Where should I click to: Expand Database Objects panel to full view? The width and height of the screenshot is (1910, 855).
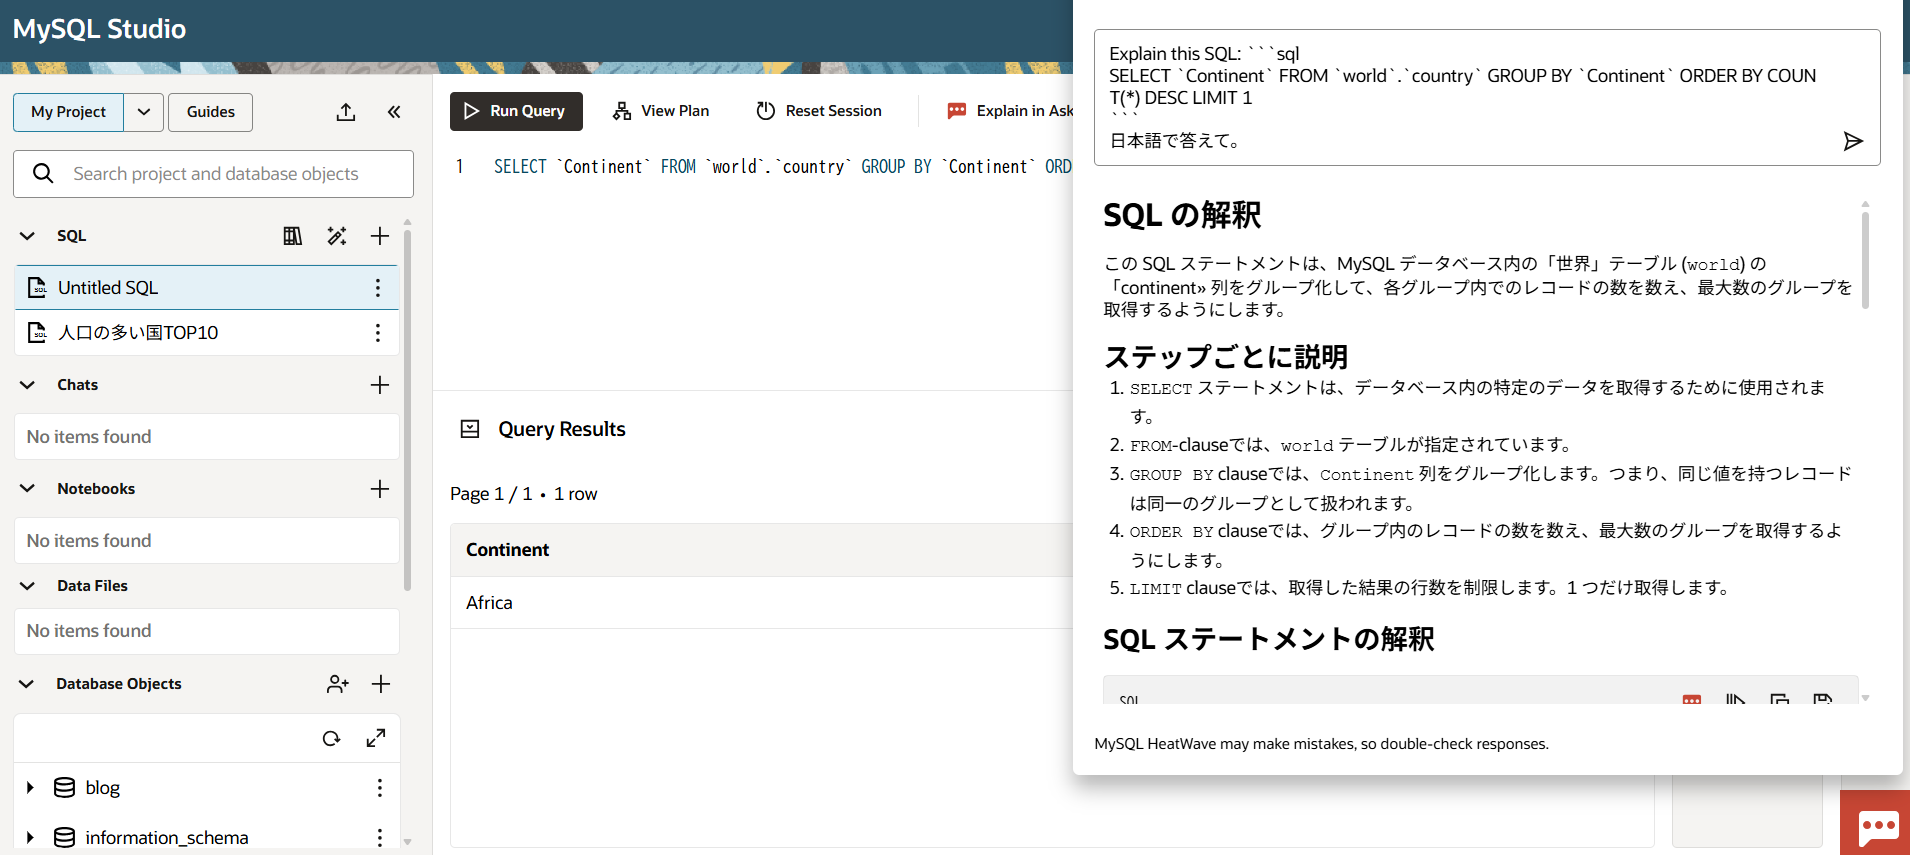click(x=376, y=738)
